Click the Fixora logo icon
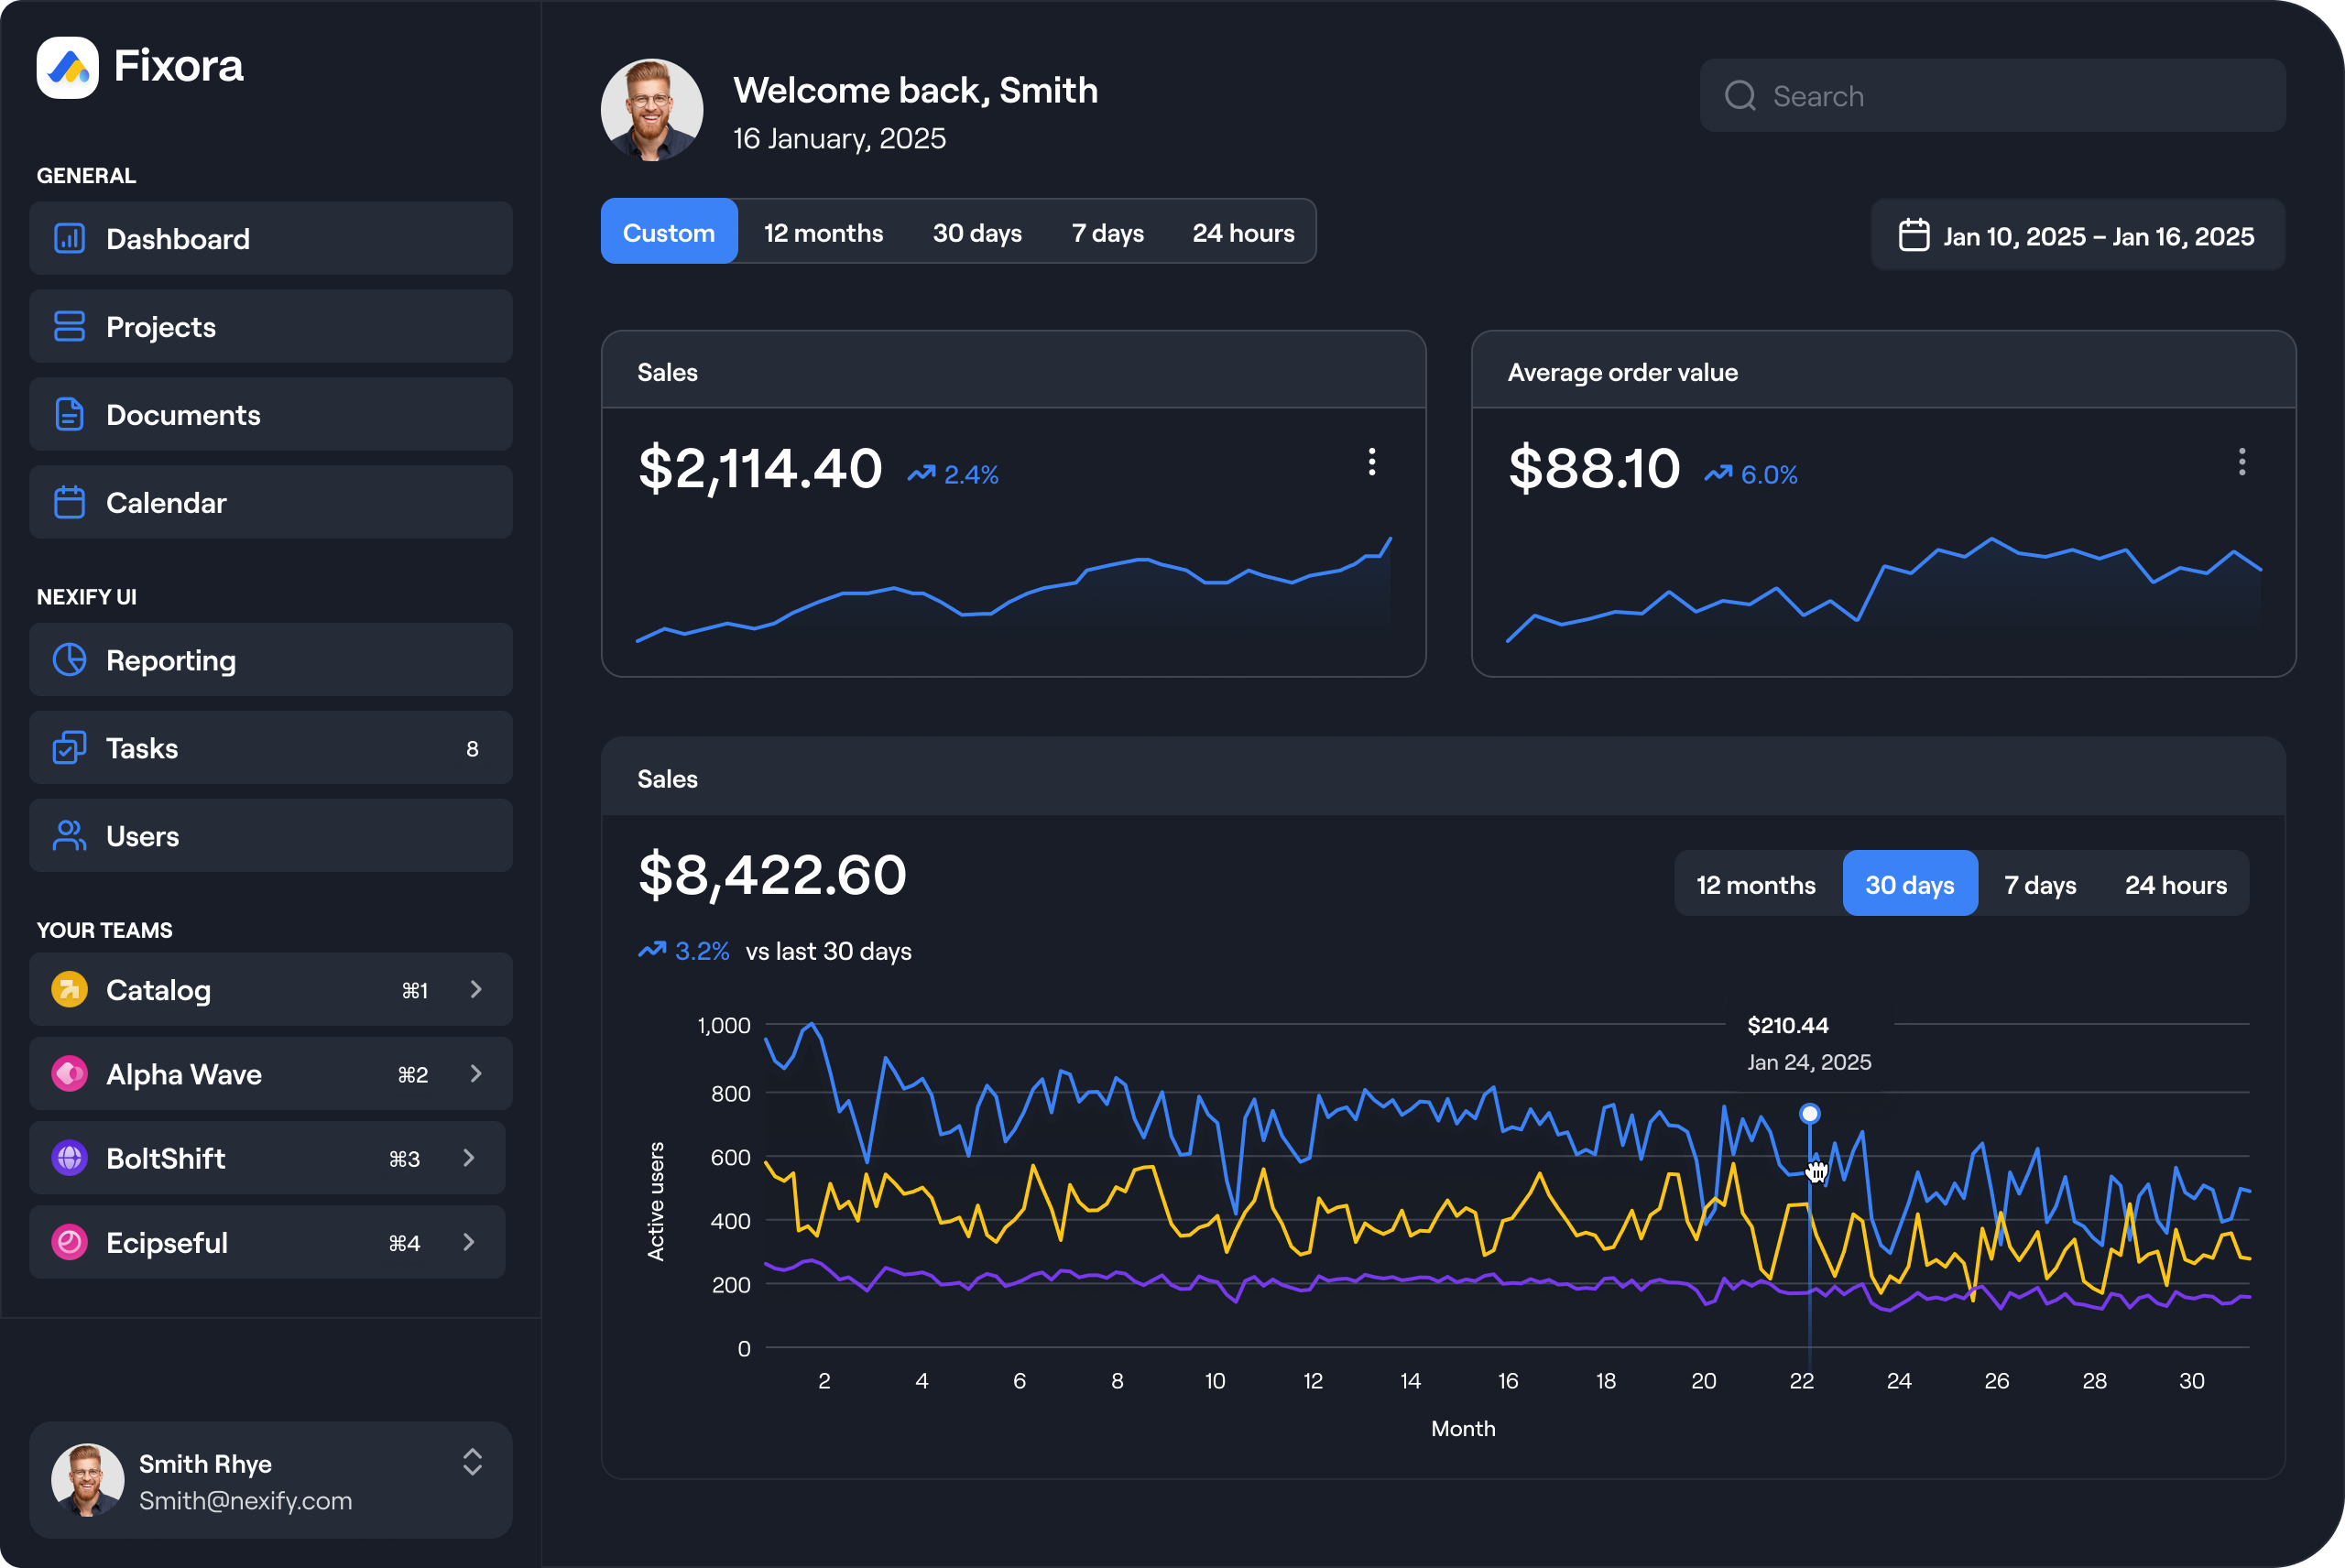Screen dimensions: 2345x1568 pos(67,67)
